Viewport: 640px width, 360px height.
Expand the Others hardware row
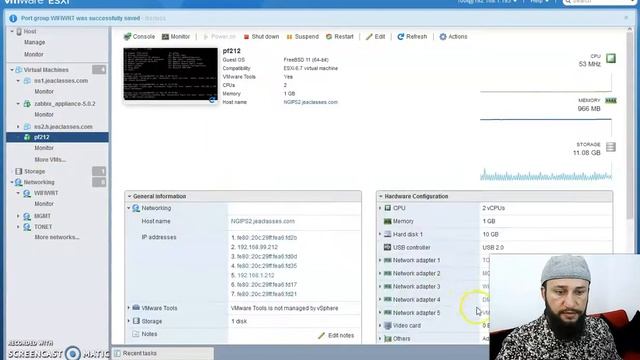[x=380, y=338]
